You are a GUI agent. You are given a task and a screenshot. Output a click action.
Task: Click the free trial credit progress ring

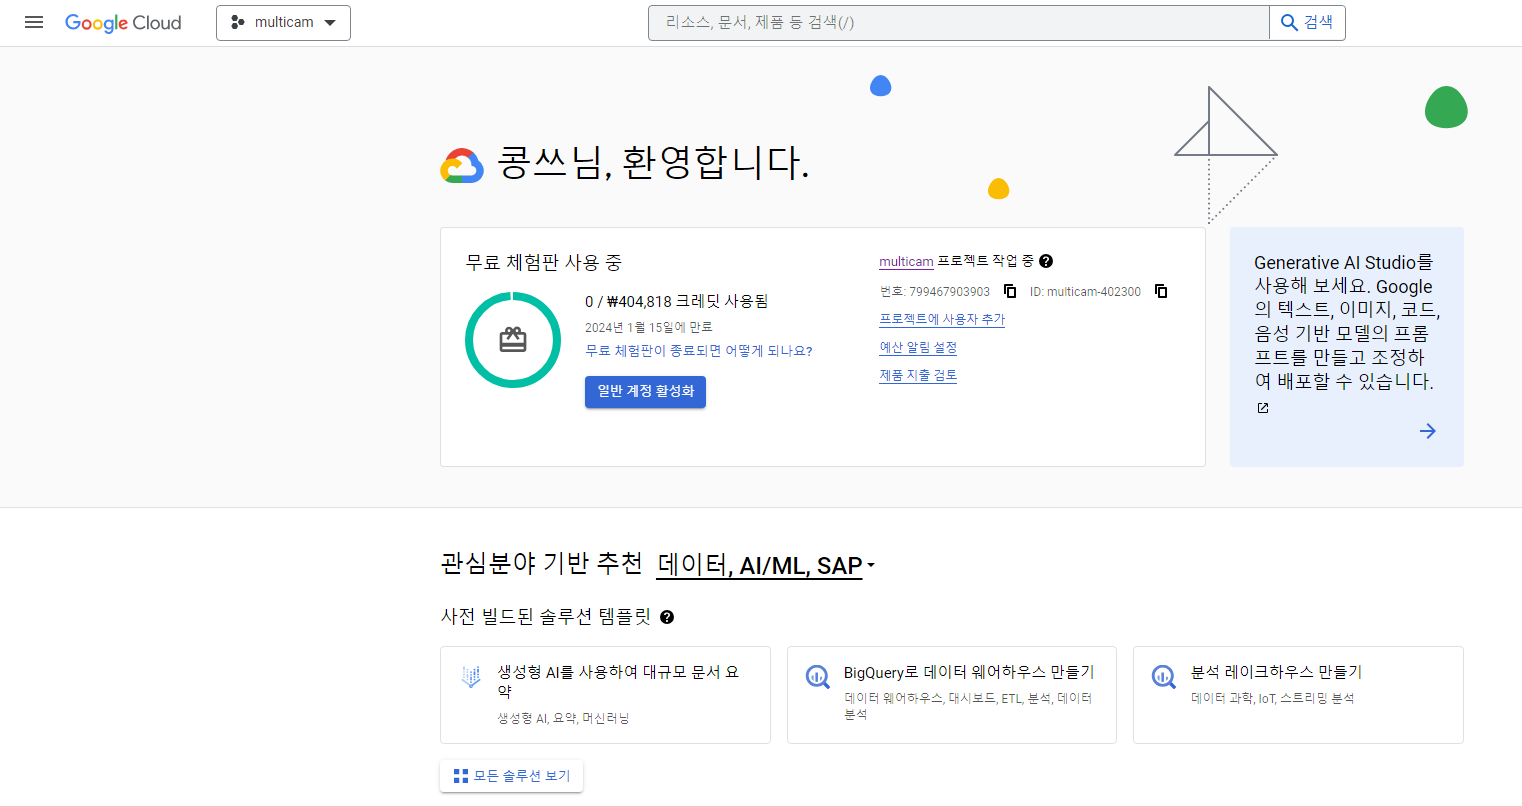click(513, 340)
